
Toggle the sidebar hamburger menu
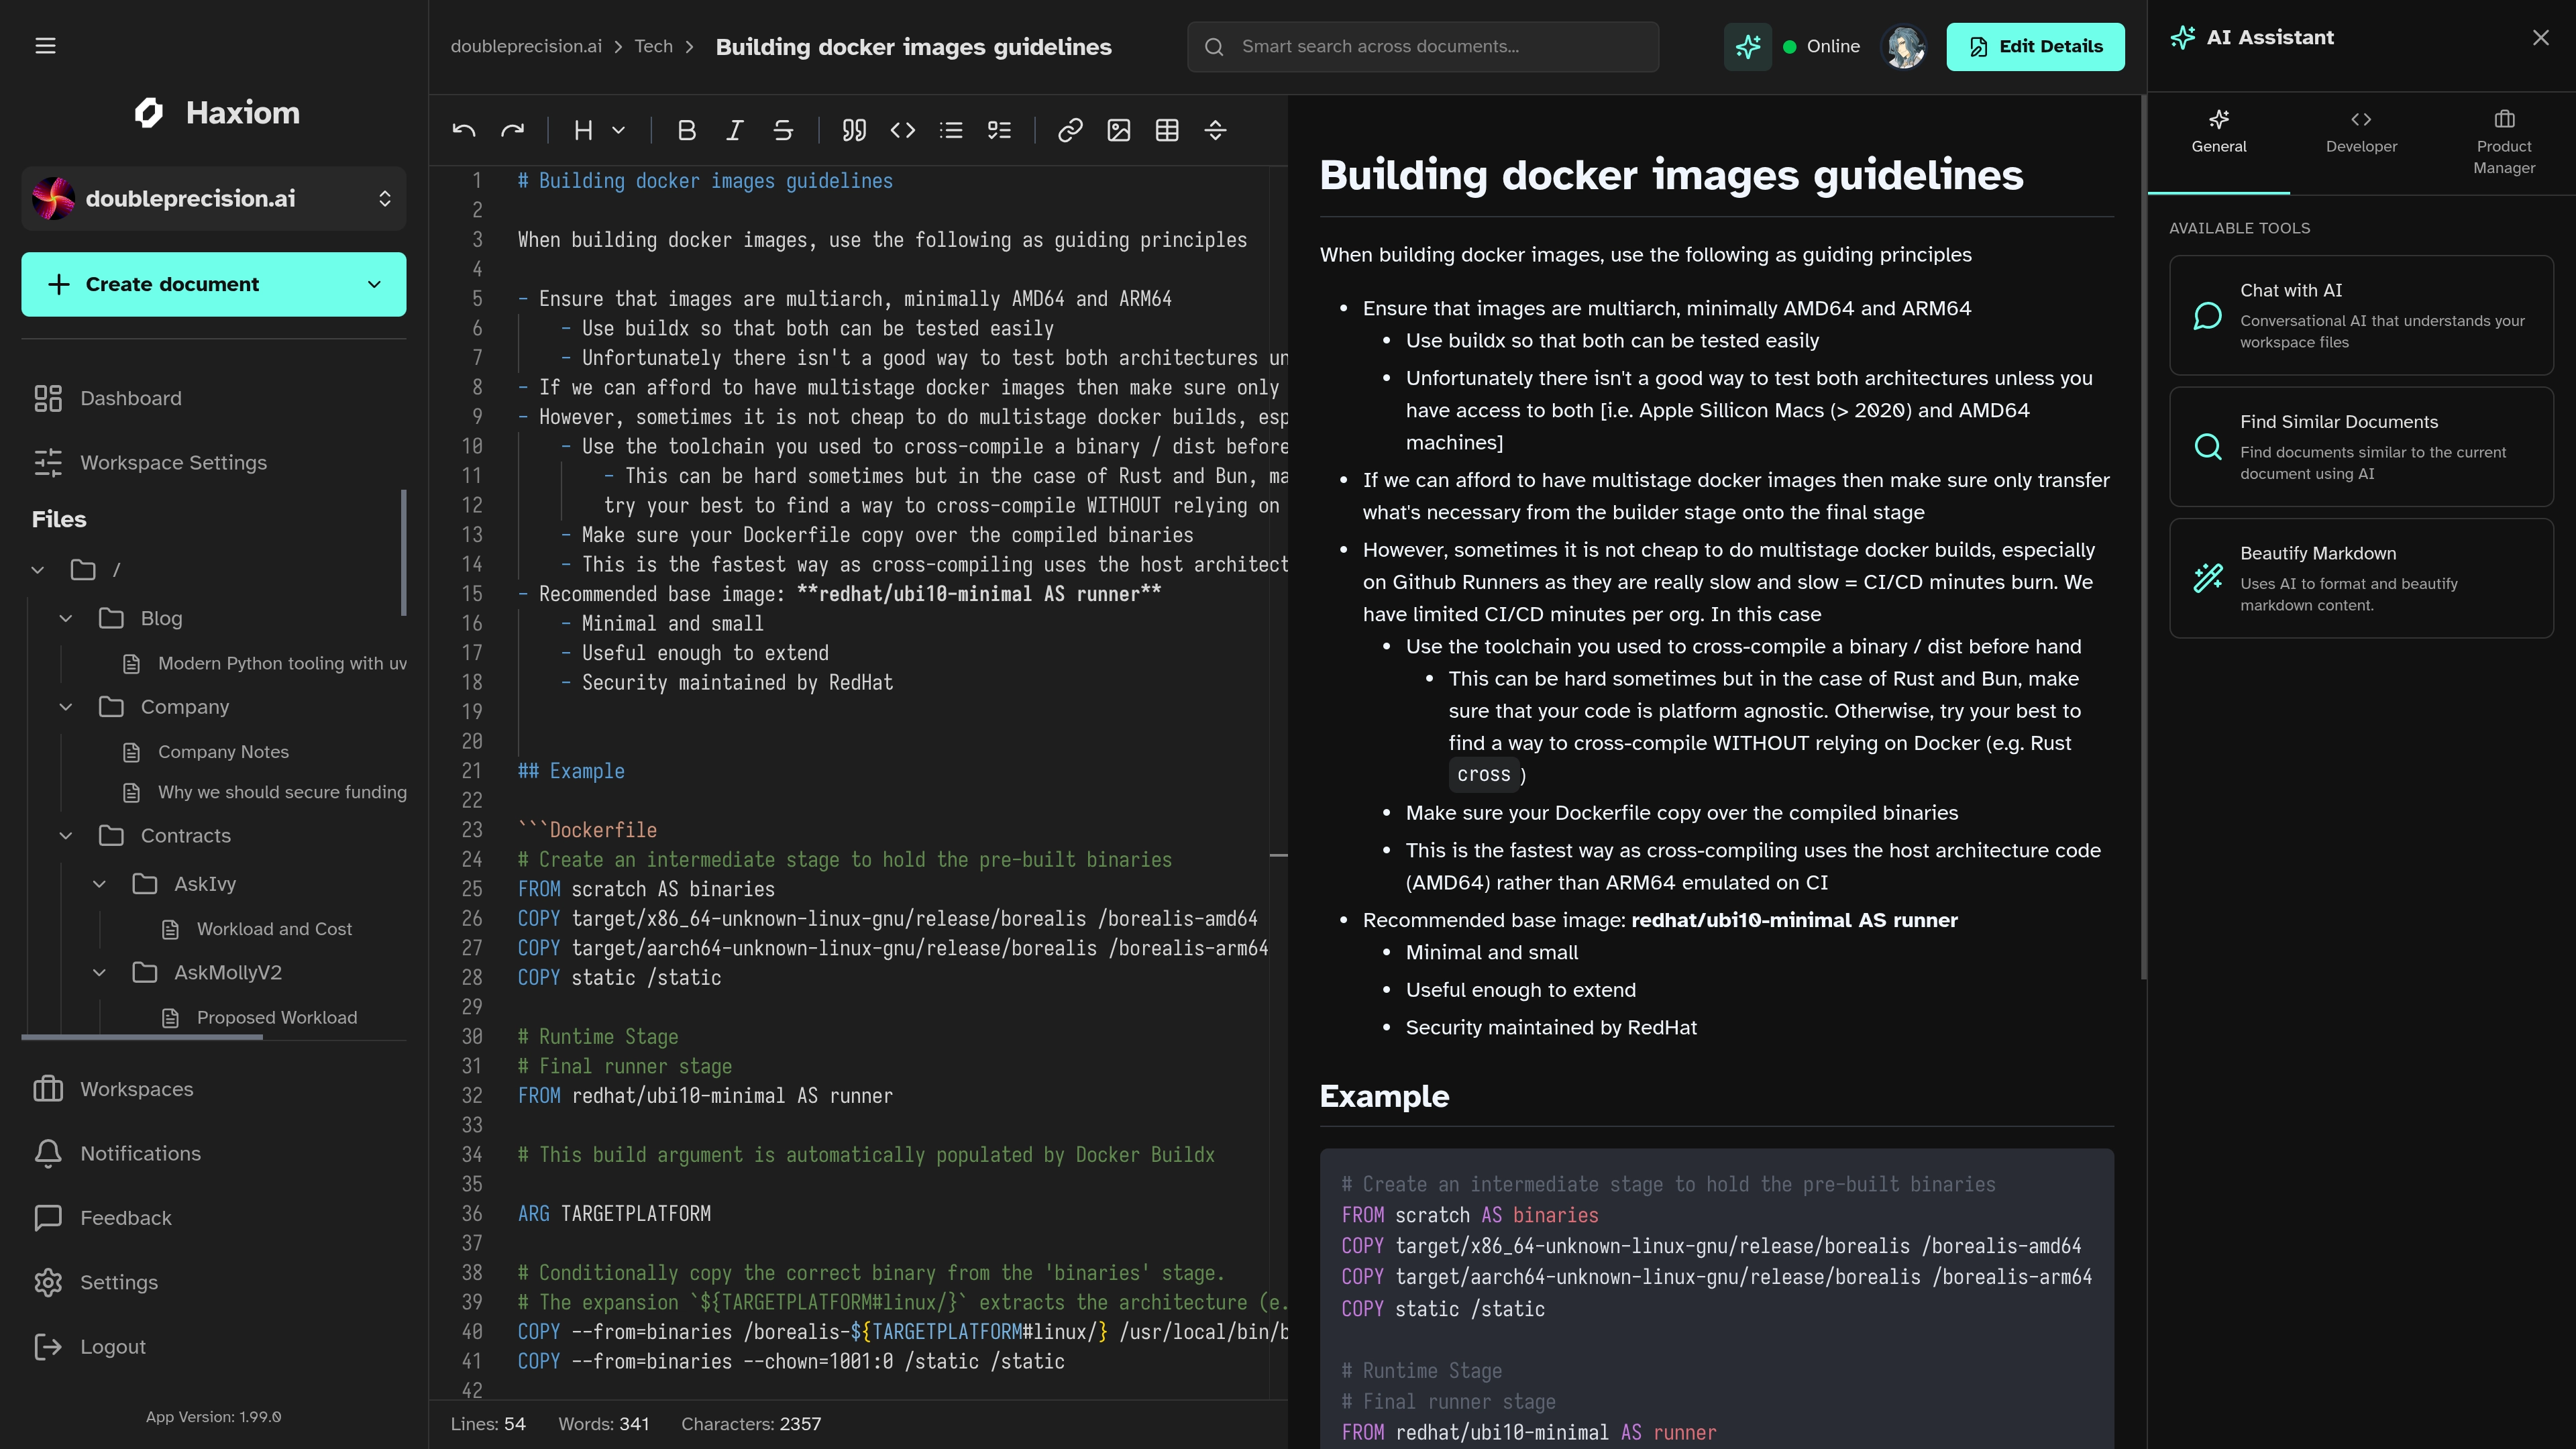pos(45,46)
